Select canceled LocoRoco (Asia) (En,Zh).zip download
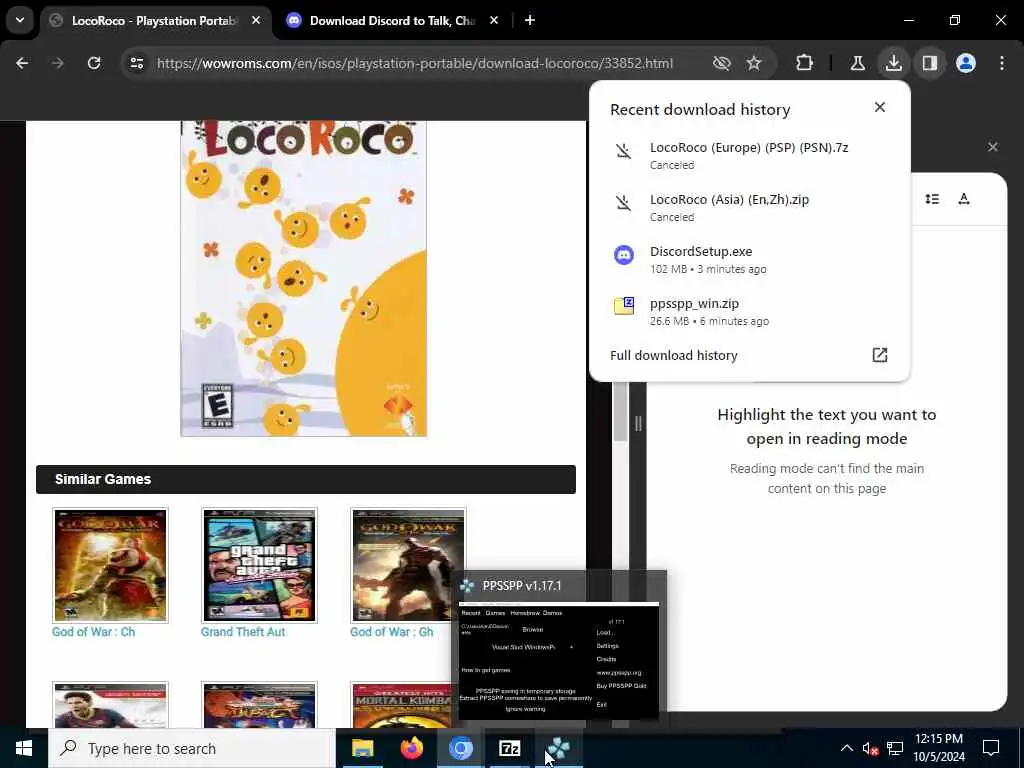 tap(749, 208)
